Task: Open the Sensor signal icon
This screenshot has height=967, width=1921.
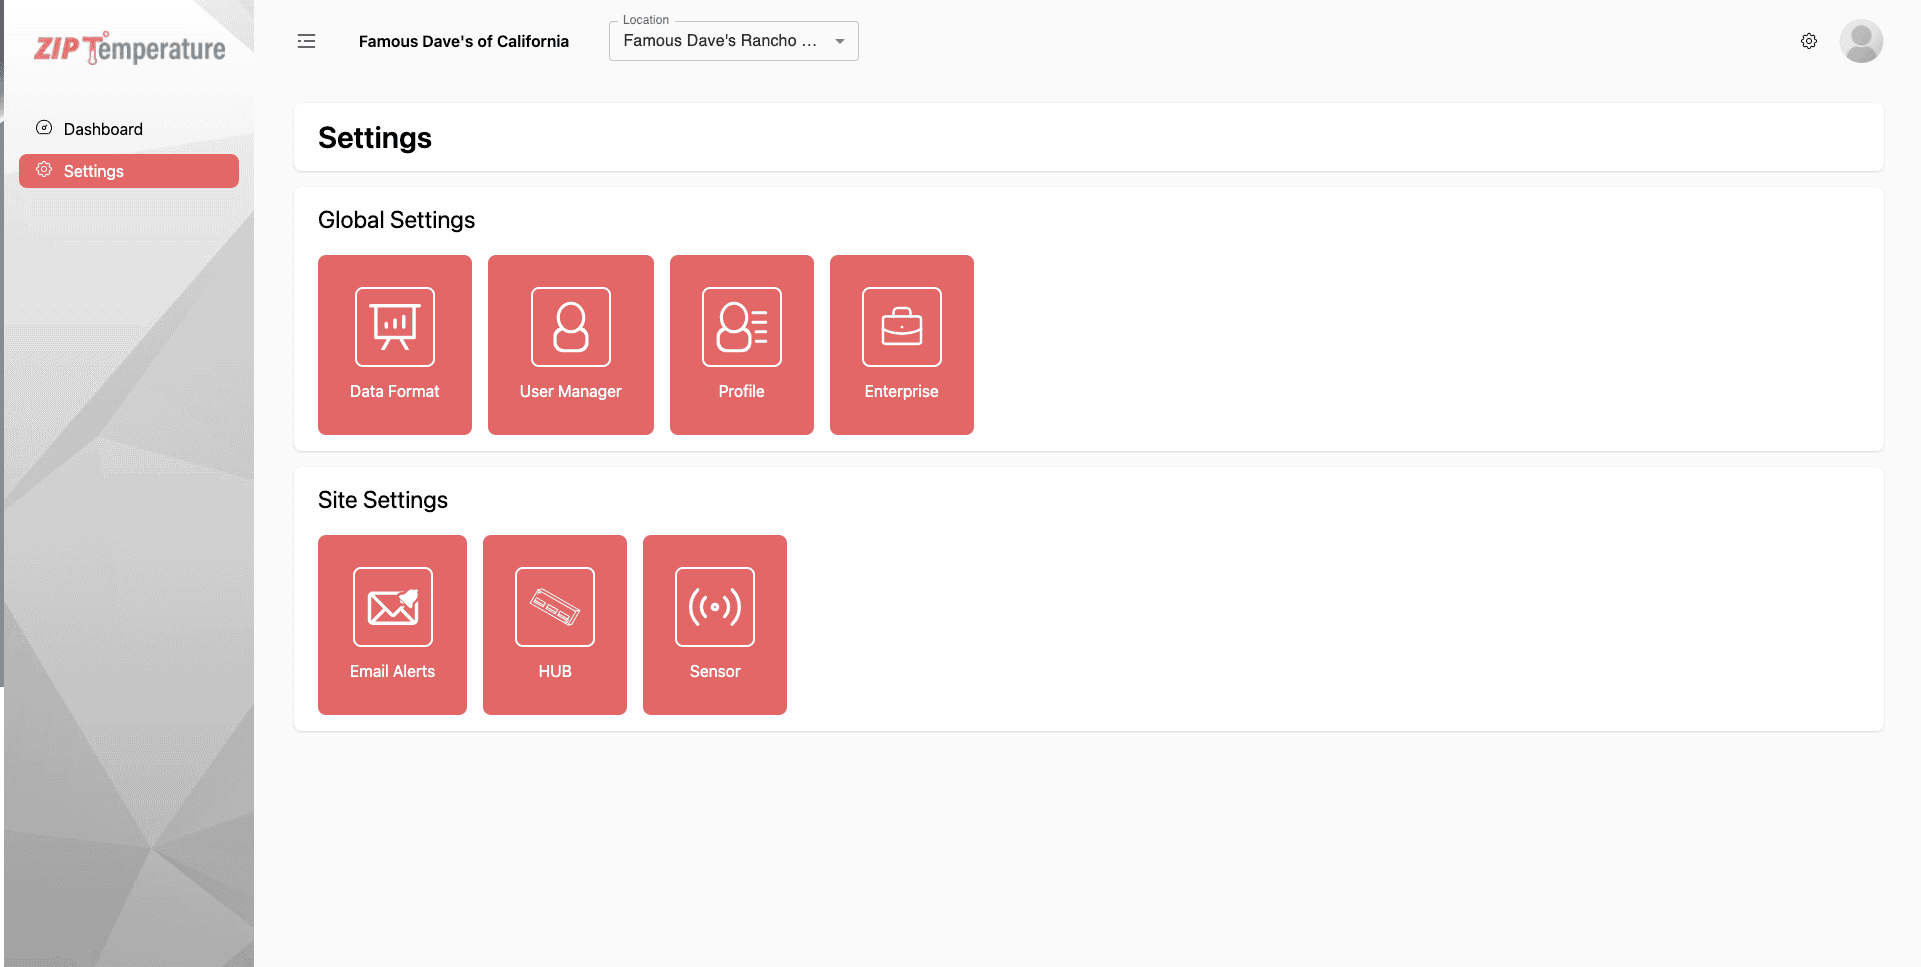Action: tap(714, 607)
